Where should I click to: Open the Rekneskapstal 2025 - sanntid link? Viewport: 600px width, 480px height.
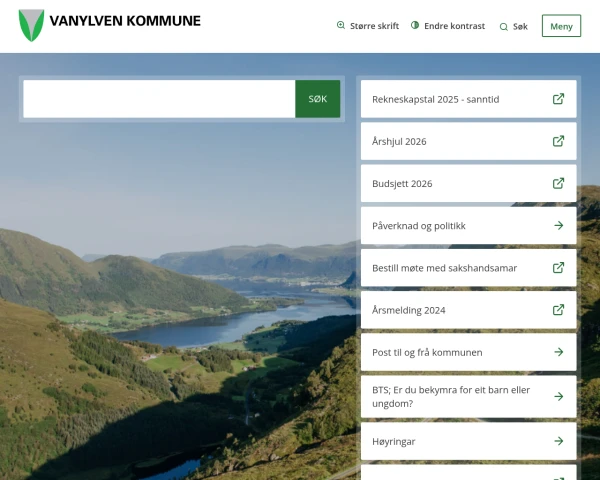point(435,99)
